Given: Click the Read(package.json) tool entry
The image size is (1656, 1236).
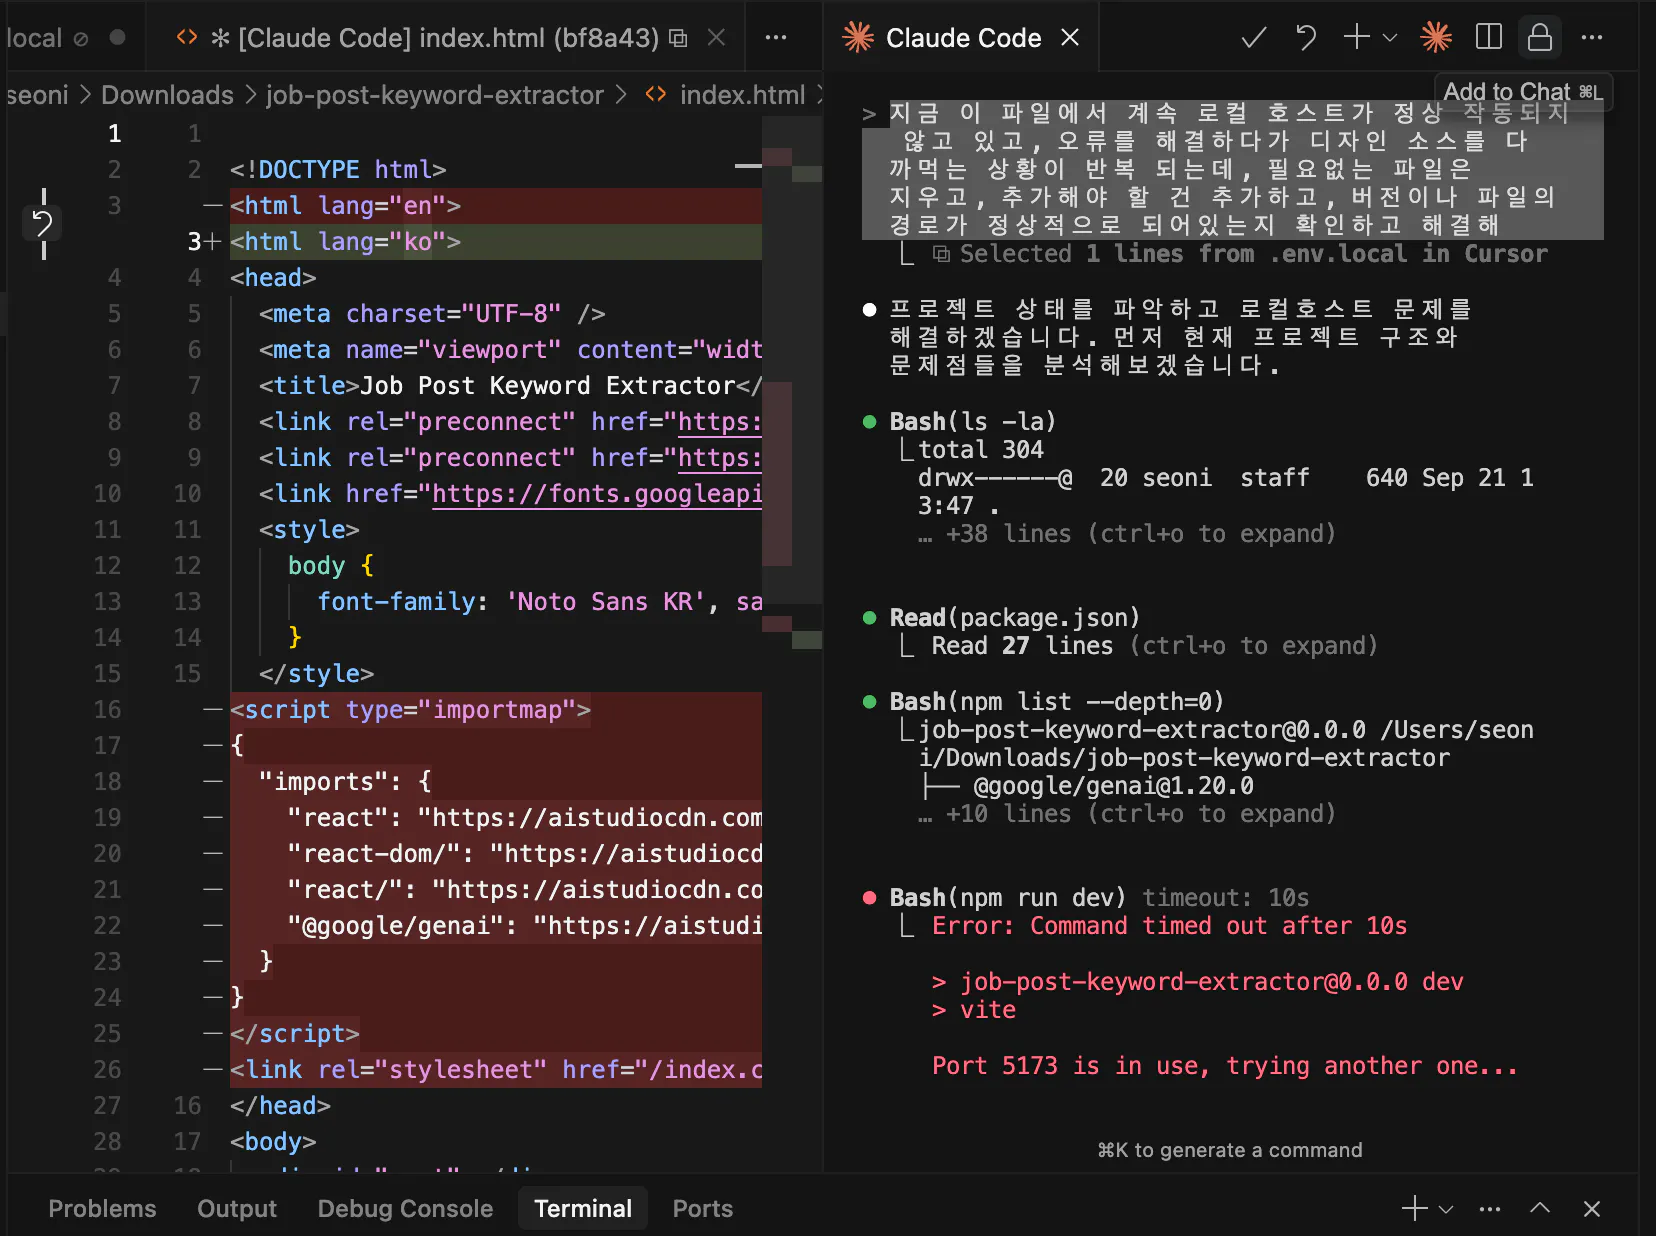Looking at the screenshot, I should pyautogui.click(x=1015, y=618).
